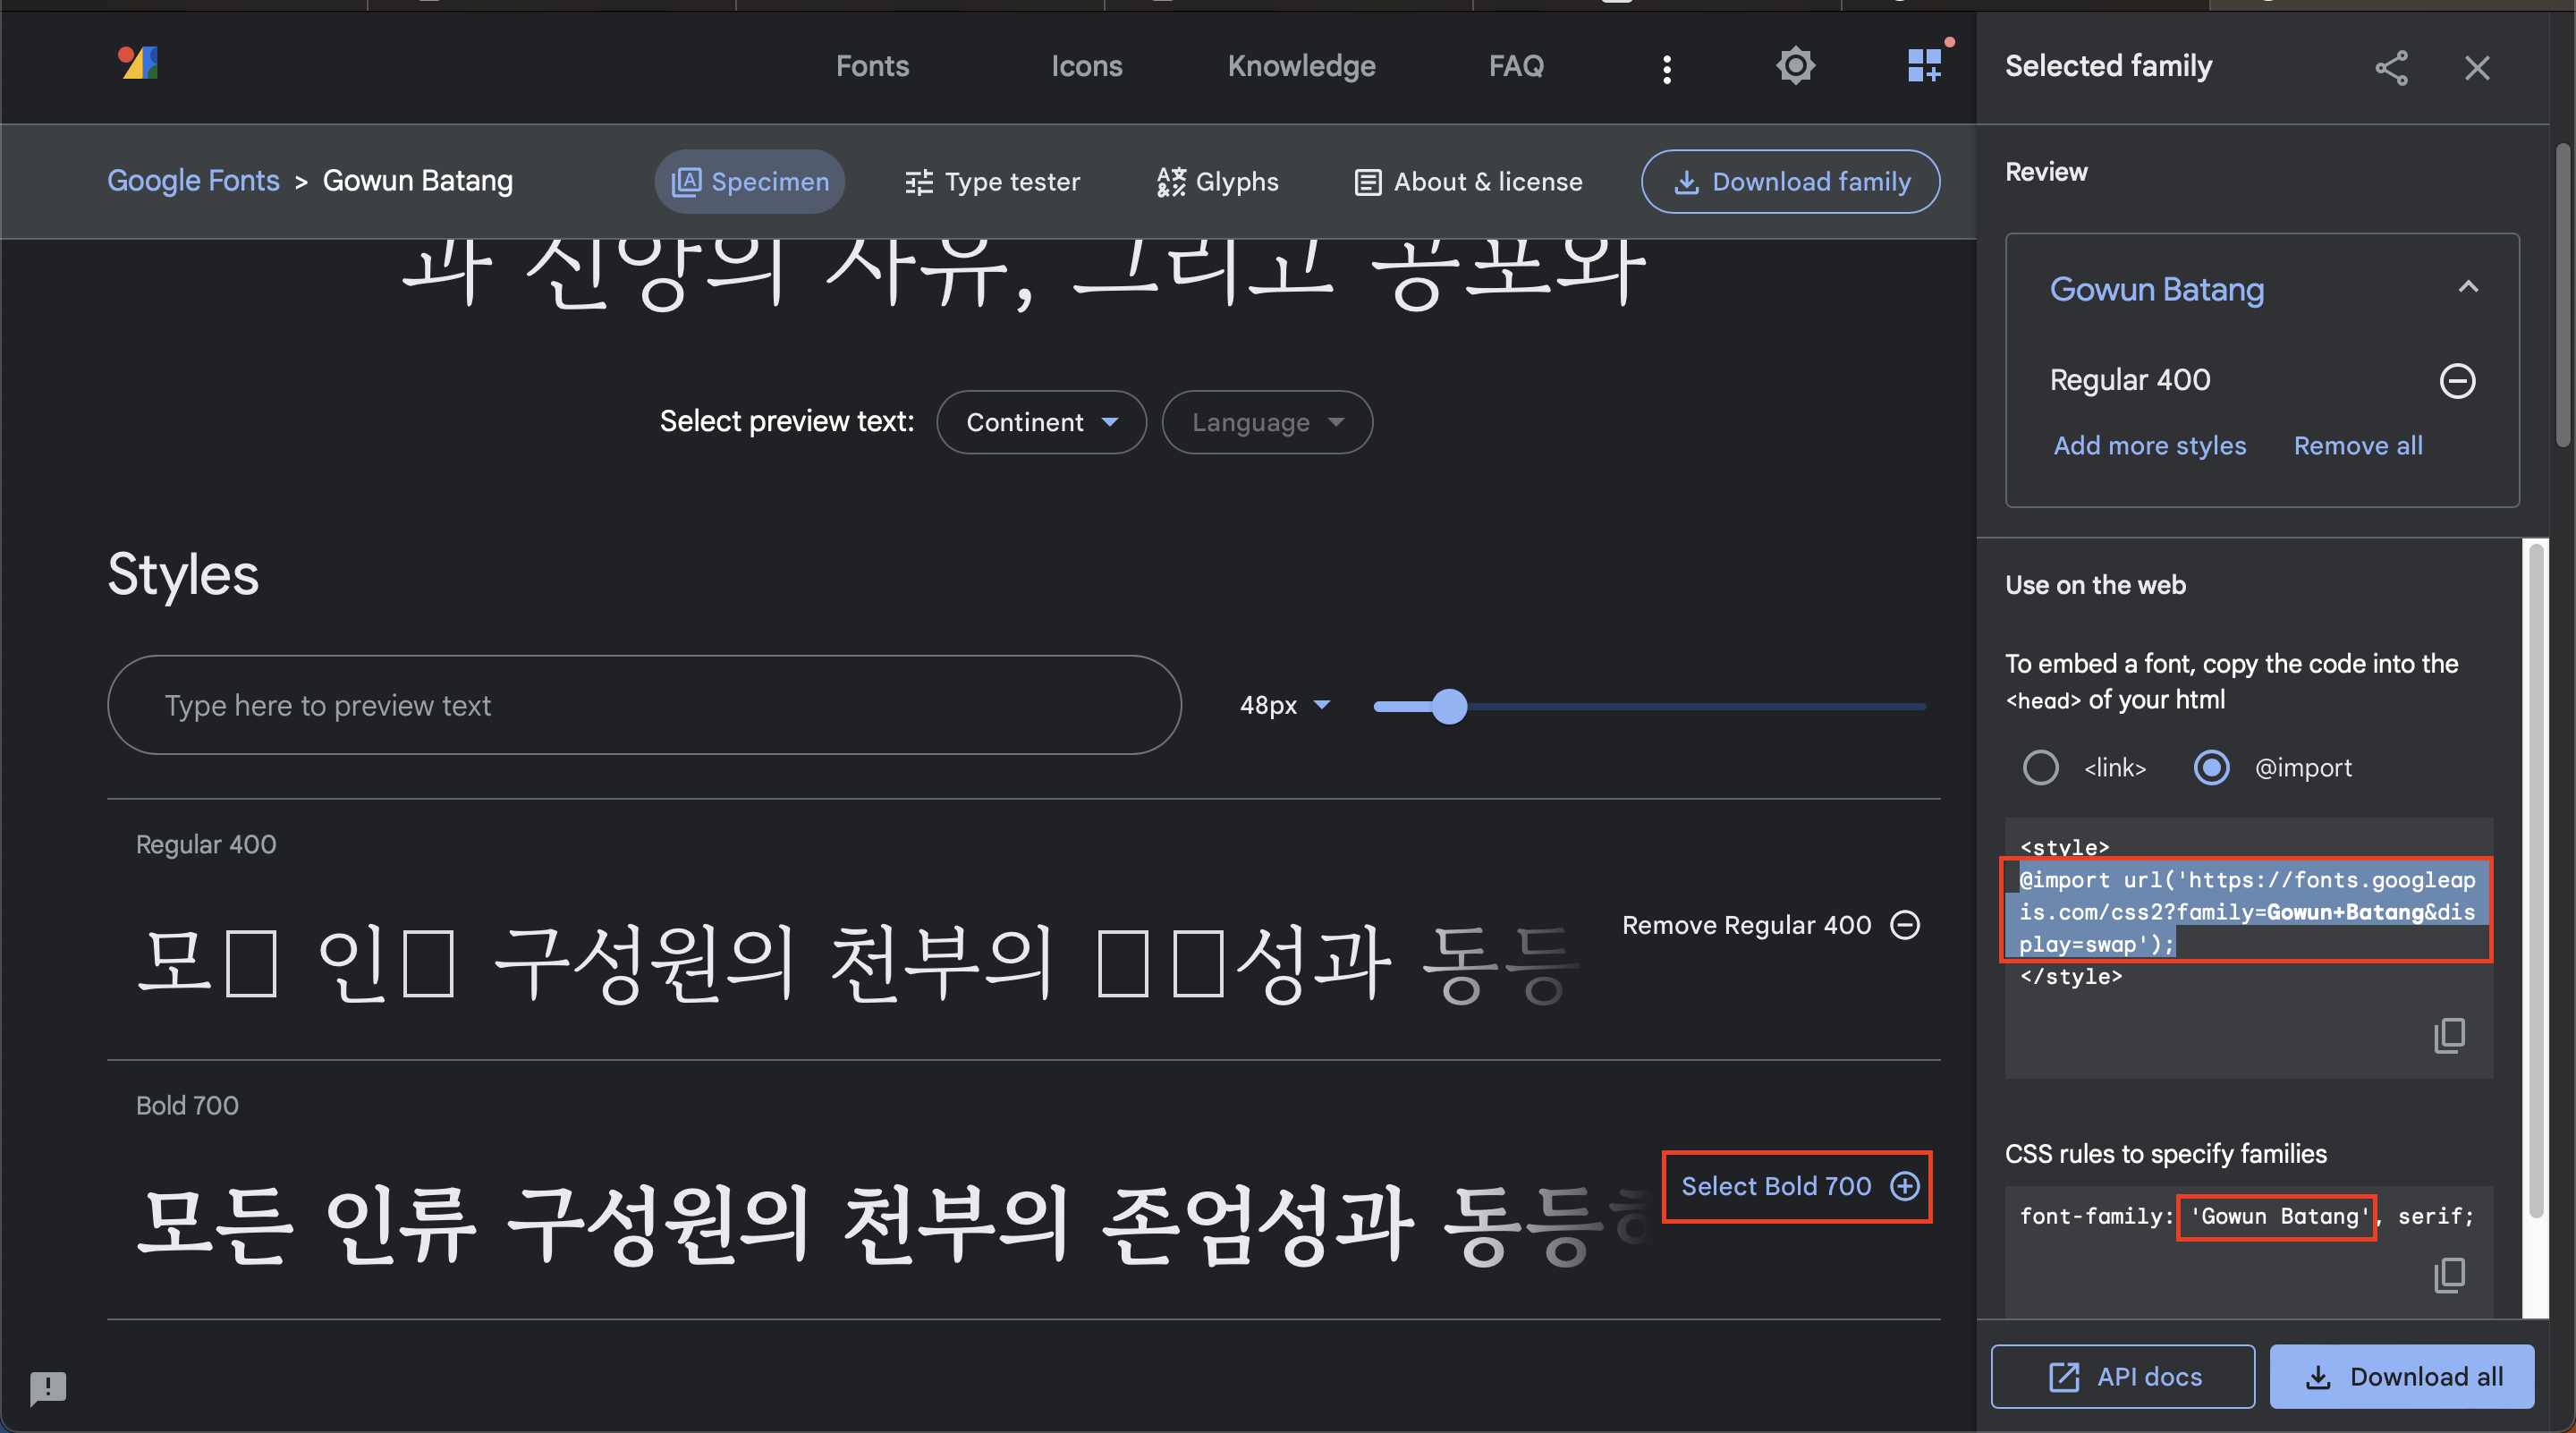The image size is (2576, 1433).
Task: Click the @import code snippet text
Action: tap(2246, 912)
